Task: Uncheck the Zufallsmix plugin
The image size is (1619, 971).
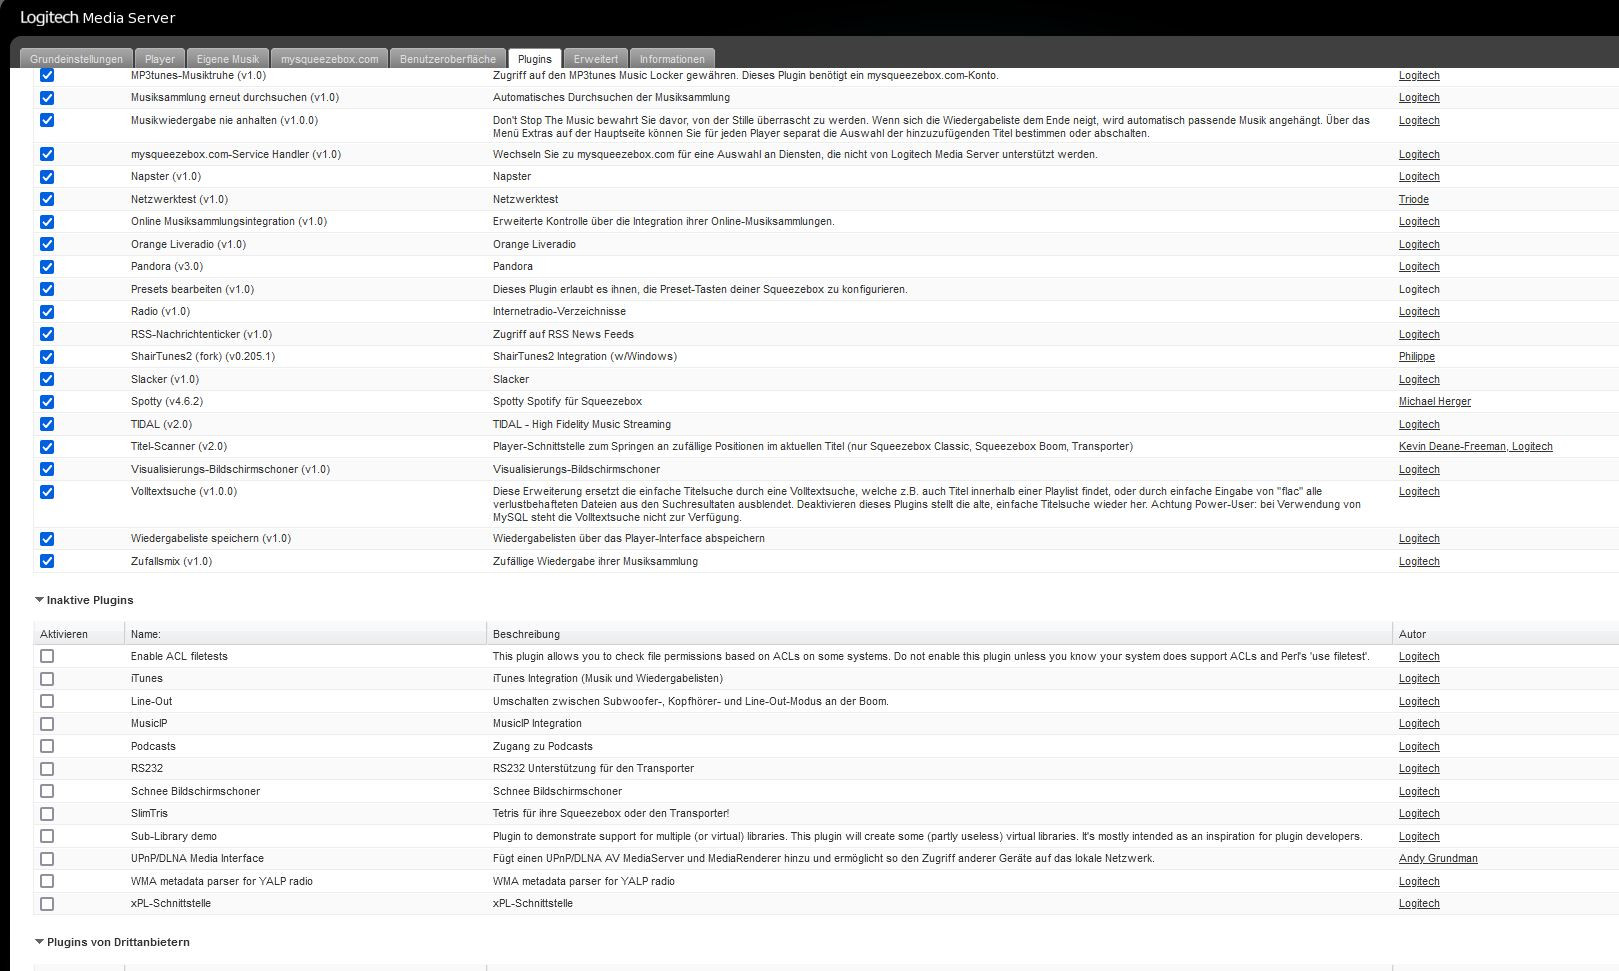Action: 47,561
